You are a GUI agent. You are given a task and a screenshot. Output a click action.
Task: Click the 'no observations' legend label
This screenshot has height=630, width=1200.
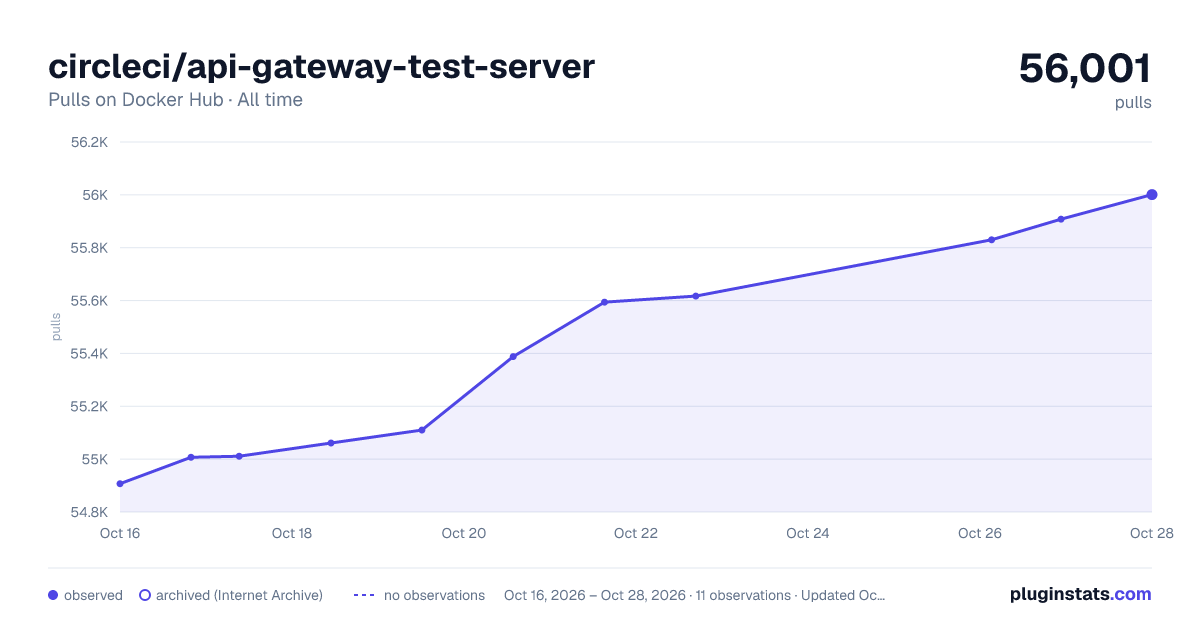tap(434, 595)
